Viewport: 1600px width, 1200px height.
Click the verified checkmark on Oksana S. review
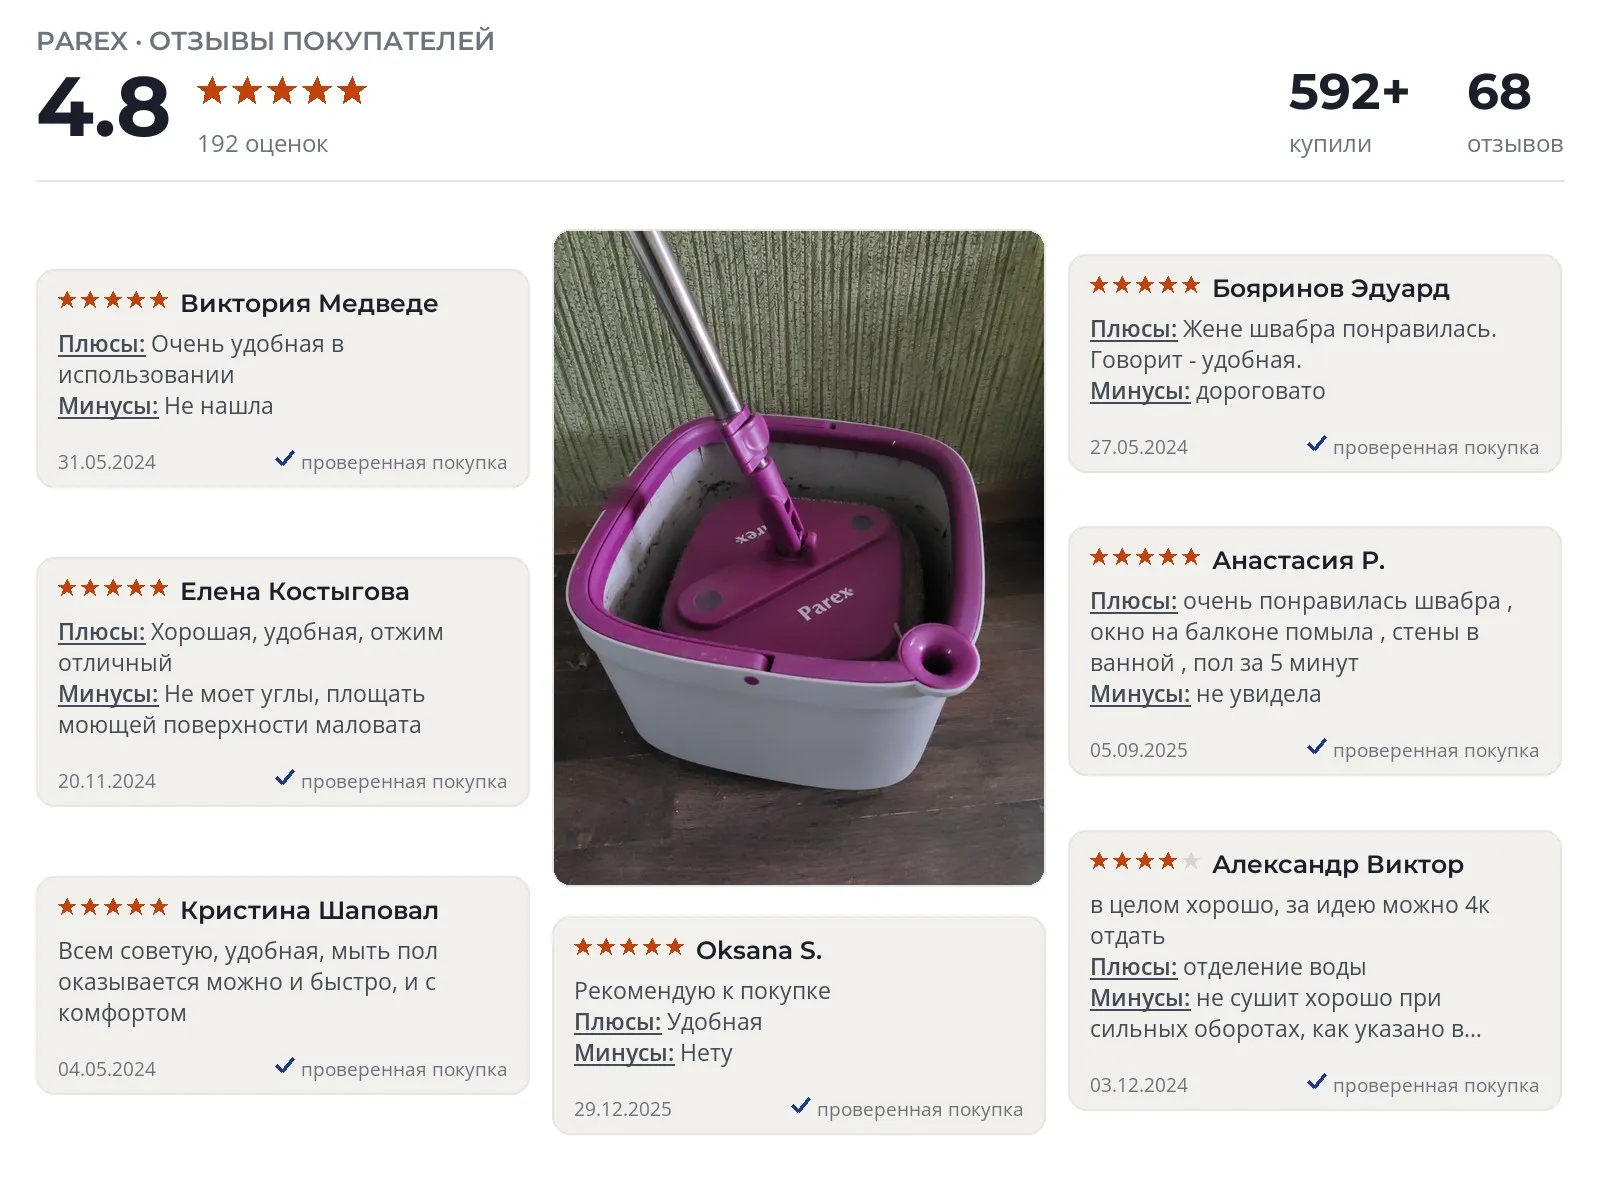click(801, 1106)
